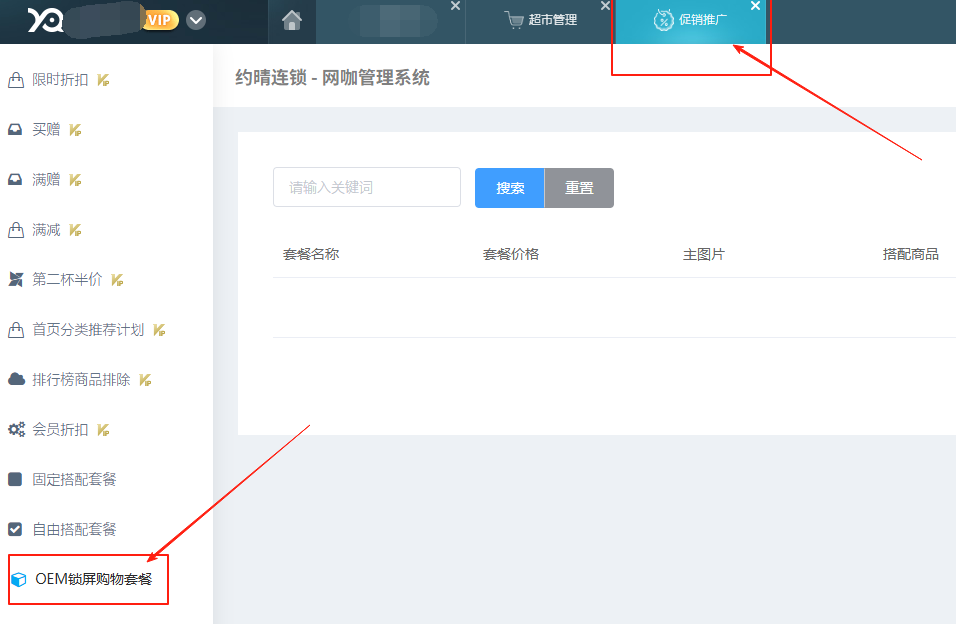
Task: Click the VIP mark next to 满赠
Action: point(75,180)
